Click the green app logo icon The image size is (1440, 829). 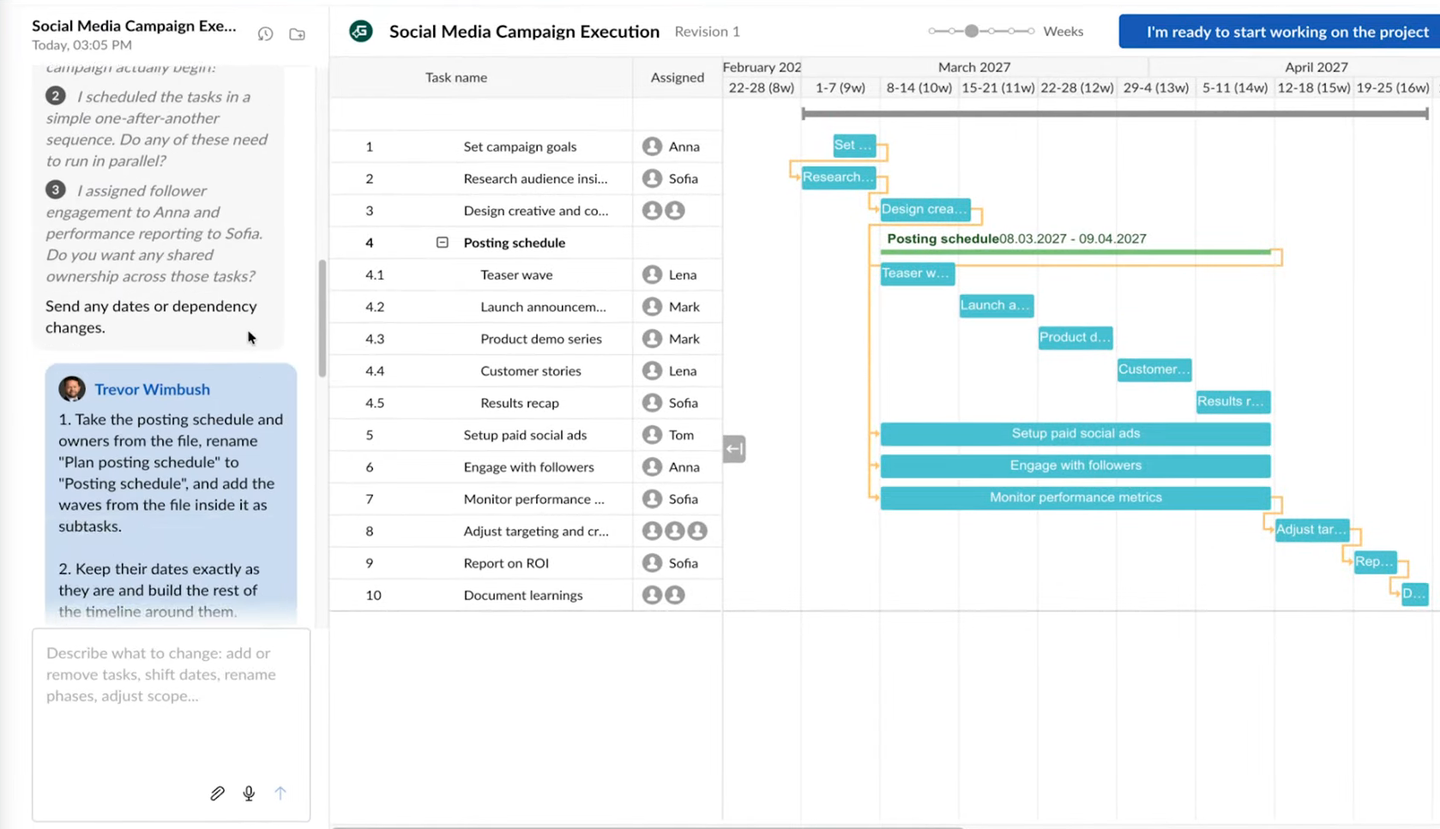[x=360, y=31]
